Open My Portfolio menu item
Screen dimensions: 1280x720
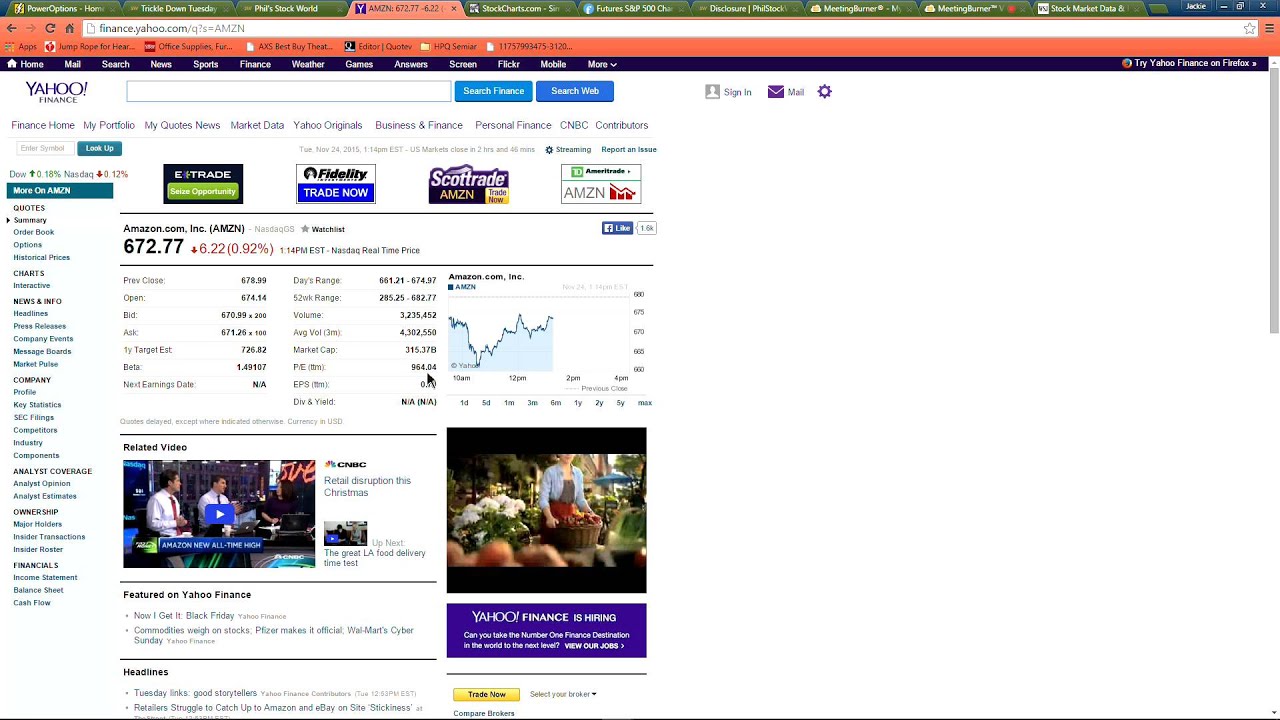[109, 125]
